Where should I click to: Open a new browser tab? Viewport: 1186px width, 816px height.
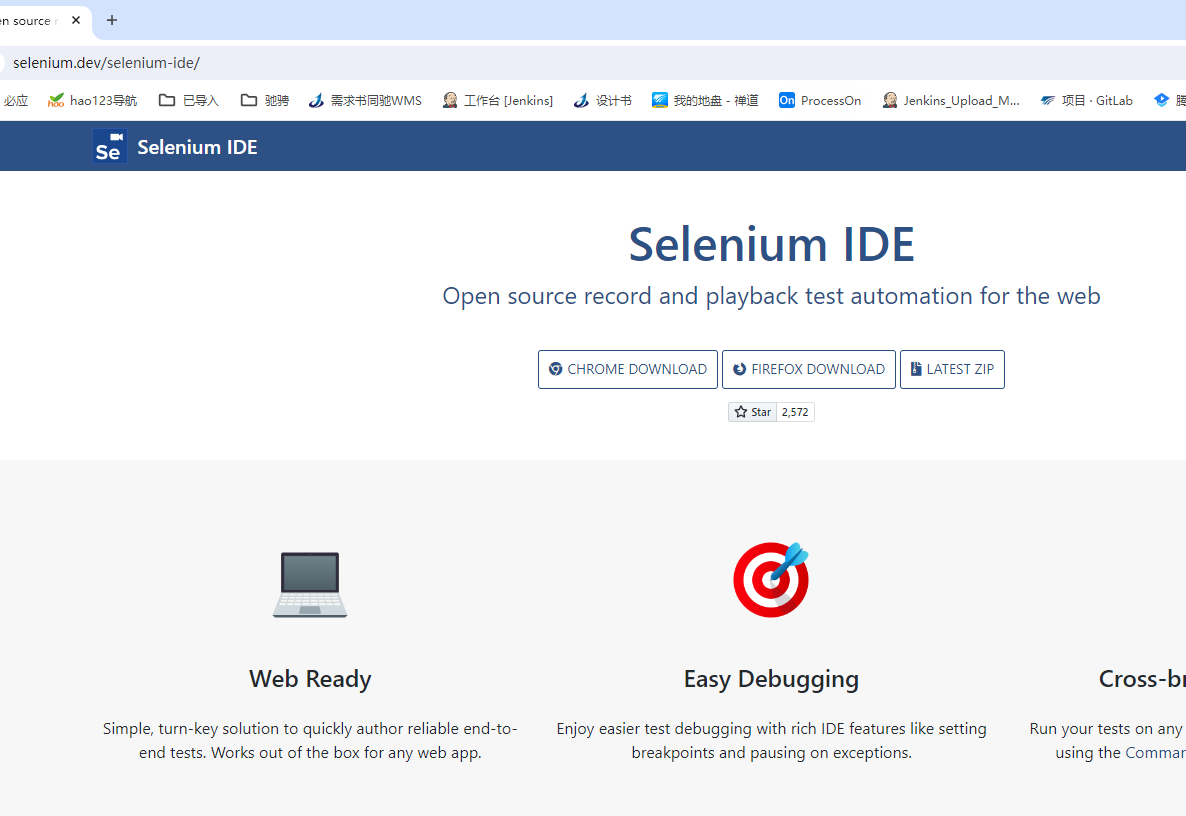112,20
